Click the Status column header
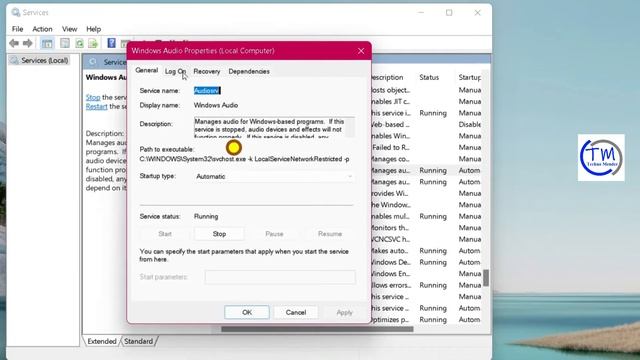Screen dimensions: 640x360 point(429,77)
